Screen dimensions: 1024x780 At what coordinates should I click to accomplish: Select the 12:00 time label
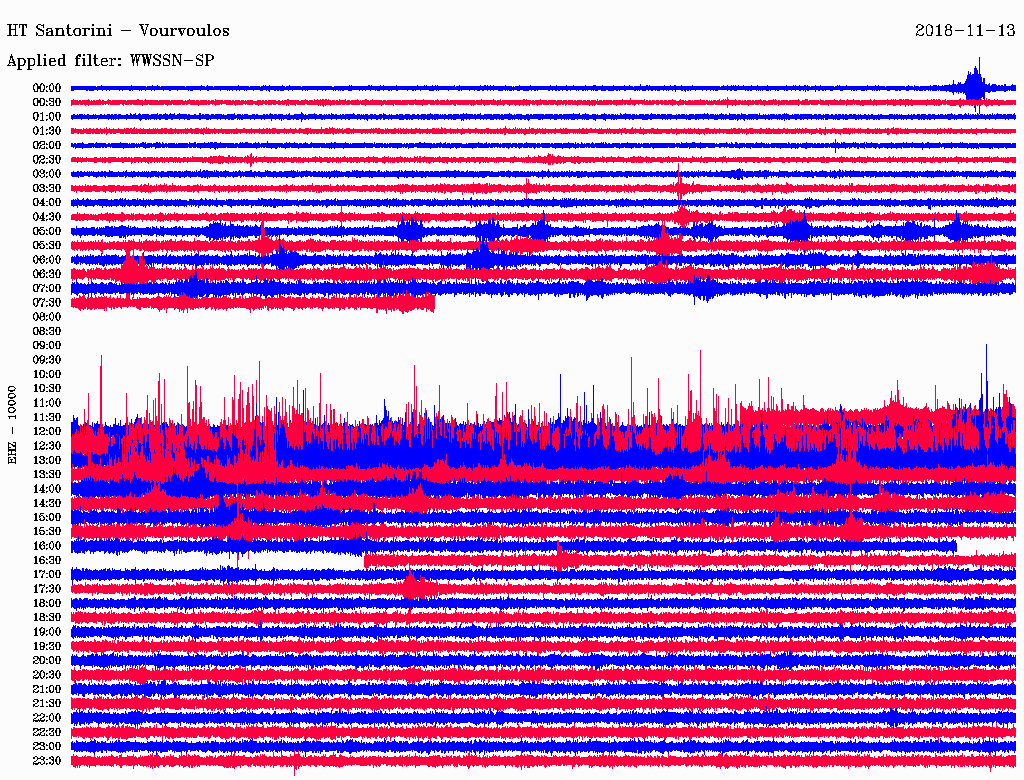(48, 431)
